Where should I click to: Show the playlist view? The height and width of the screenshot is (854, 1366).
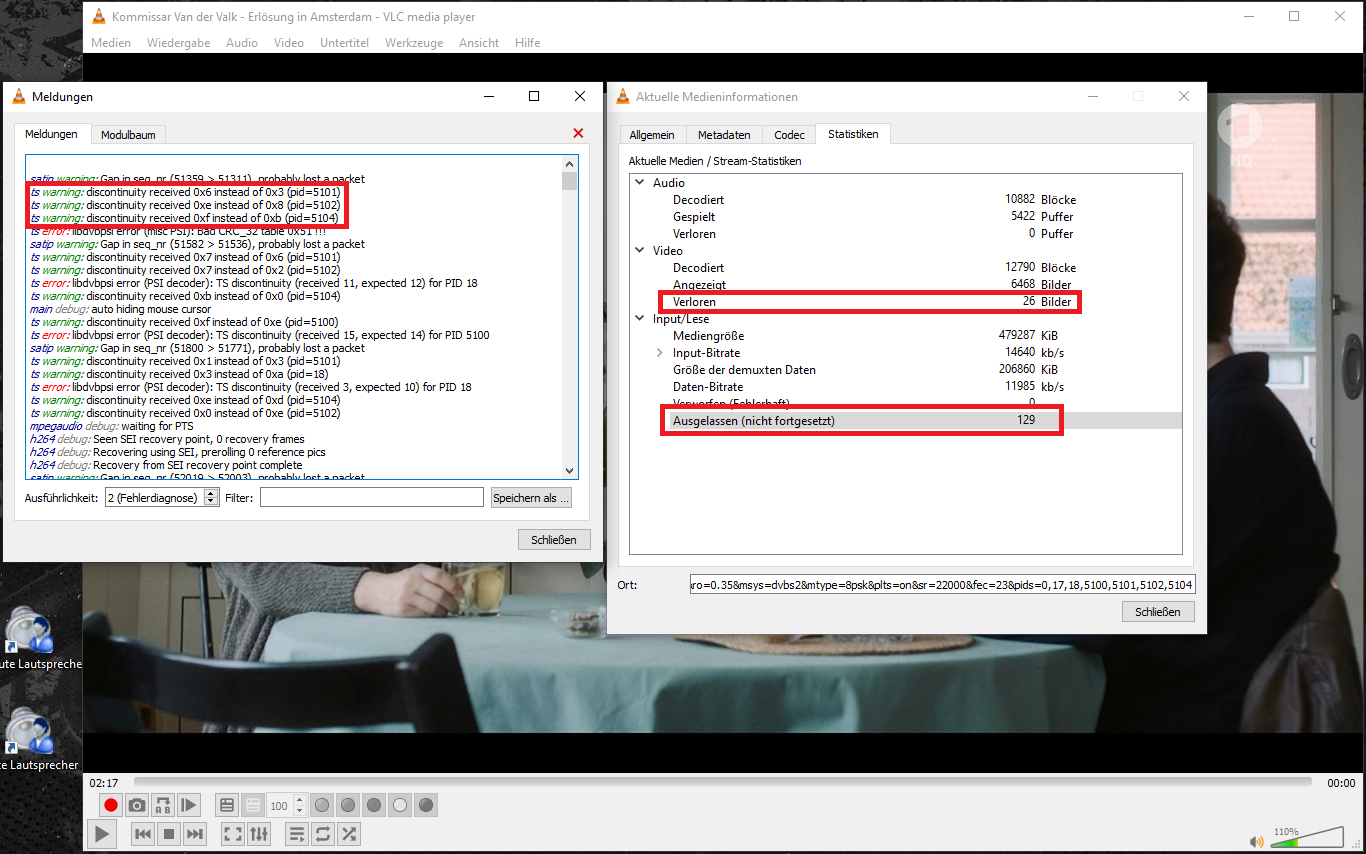tap(297, 834)
